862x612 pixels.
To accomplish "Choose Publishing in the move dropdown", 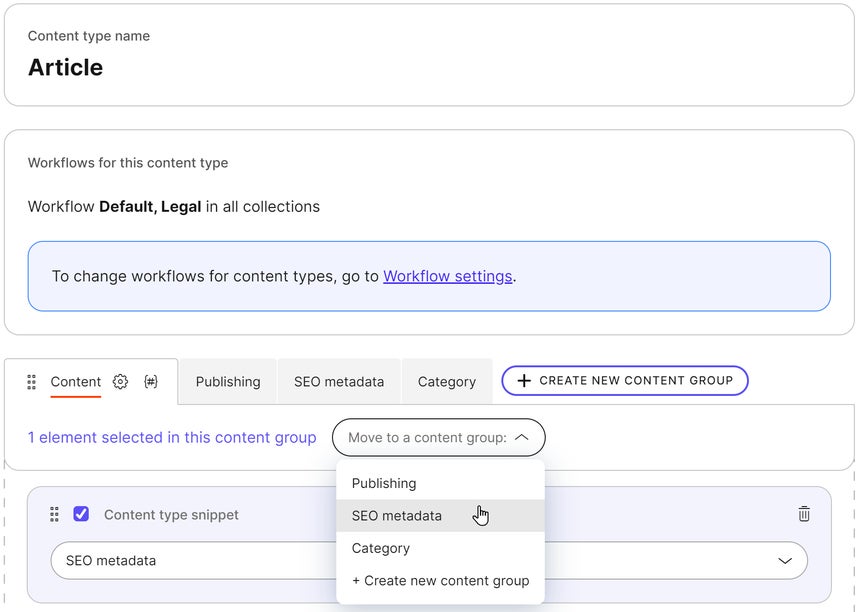I will 440,483.
